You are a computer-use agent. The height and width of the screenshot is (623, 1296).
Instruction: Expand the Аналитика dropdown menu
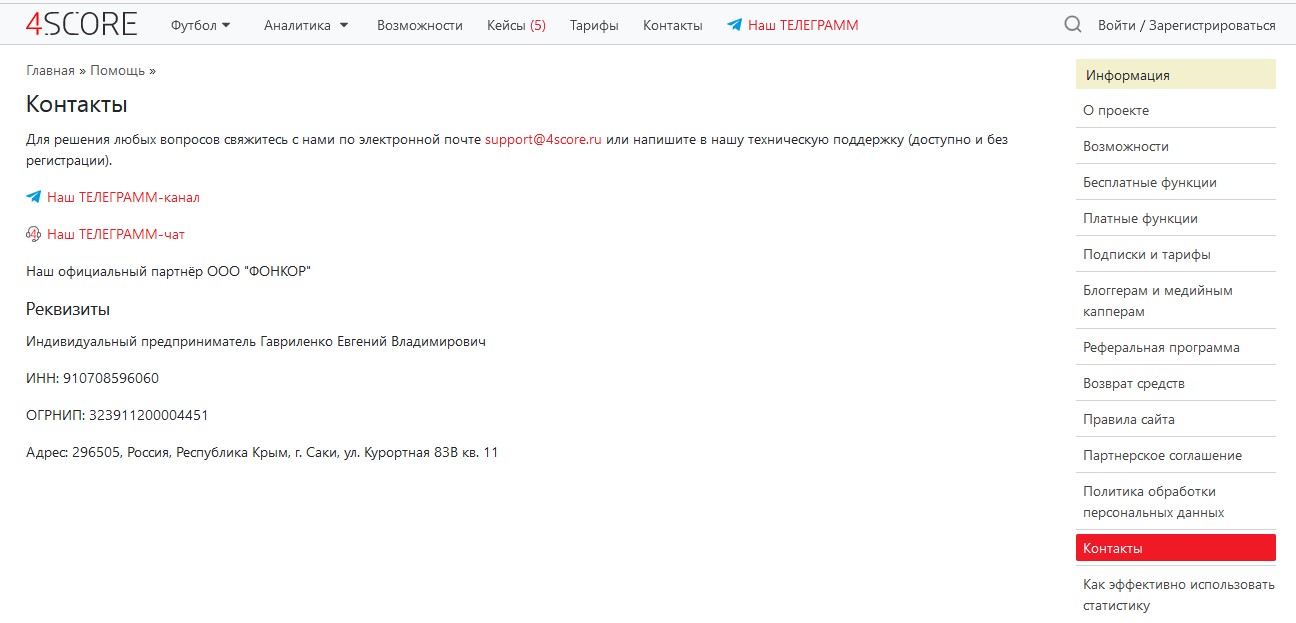306,25
